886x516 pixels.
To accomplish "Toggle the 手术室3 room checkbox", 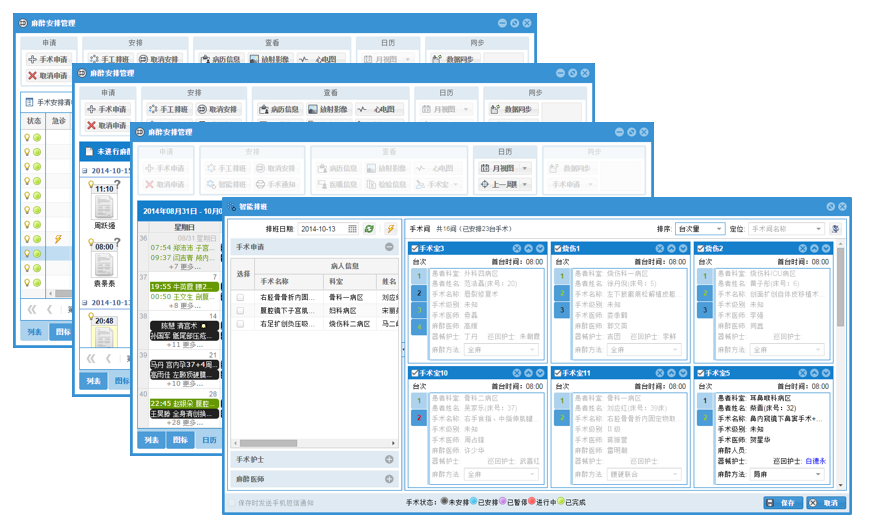I will click(415, 249).
